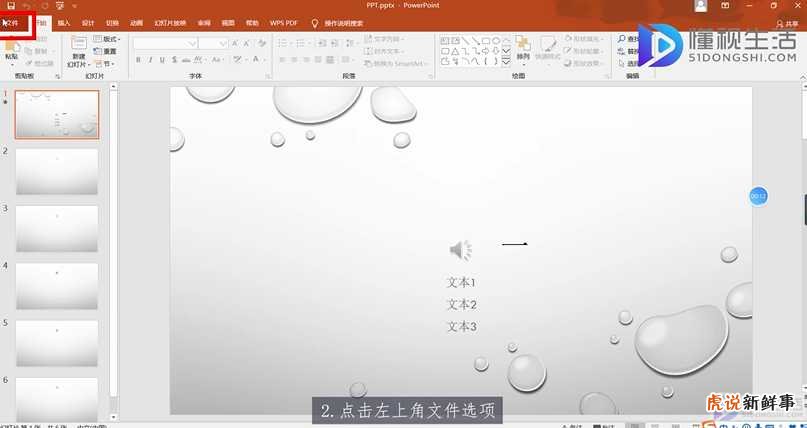This screenshot has height=428, width=807.
Task: Click the Increase Font Size icon
Action: [x=235, y=44]
